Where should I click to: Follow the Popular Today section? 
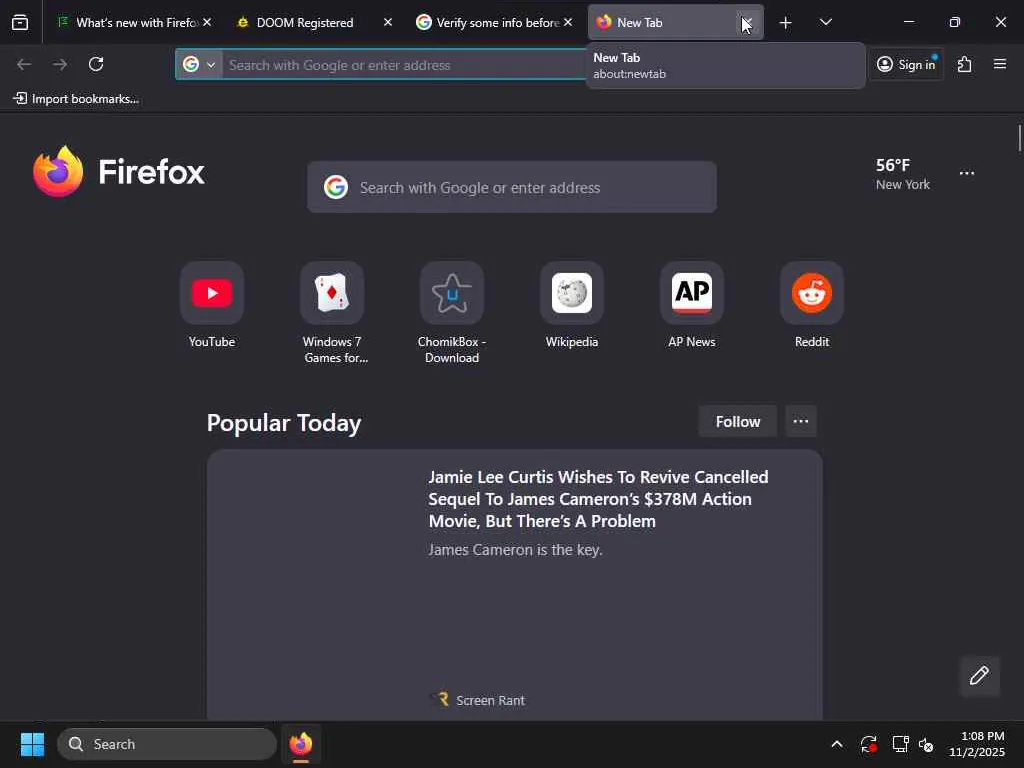pos(738,422)
